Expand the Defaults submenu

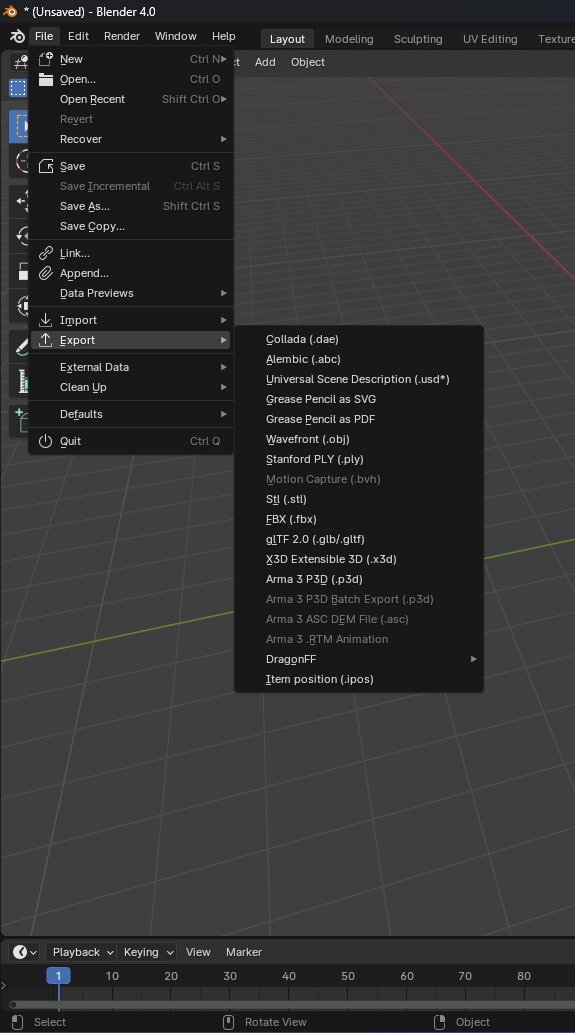tap(132, 414)
